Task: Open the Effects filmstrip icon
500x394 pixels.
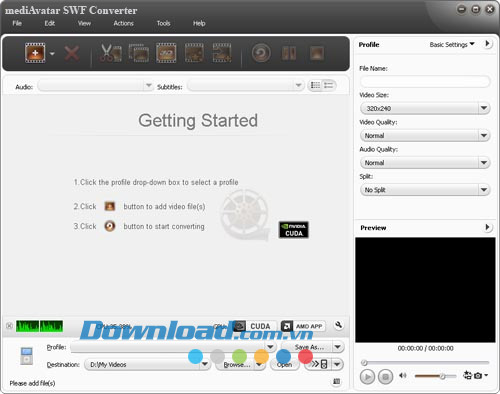Action: click(194, 53)
